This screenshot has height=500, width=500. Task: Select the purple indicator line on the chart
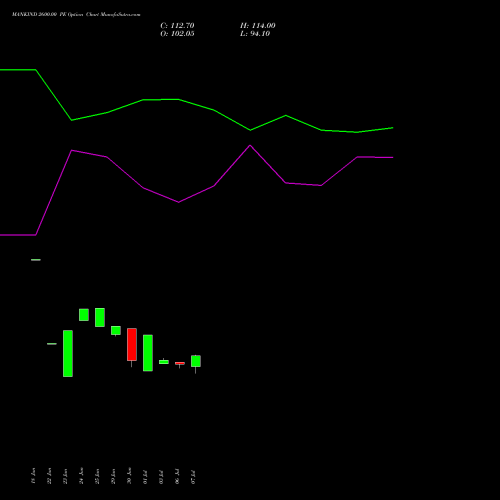point(197,190)
